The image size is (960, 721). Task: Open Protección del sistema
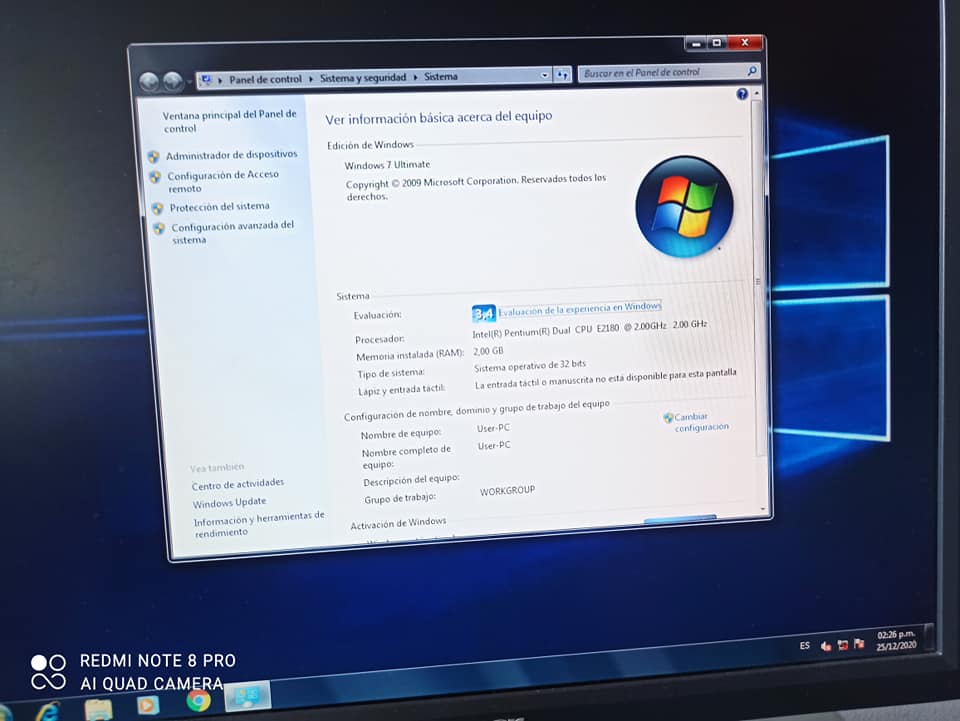219,207
